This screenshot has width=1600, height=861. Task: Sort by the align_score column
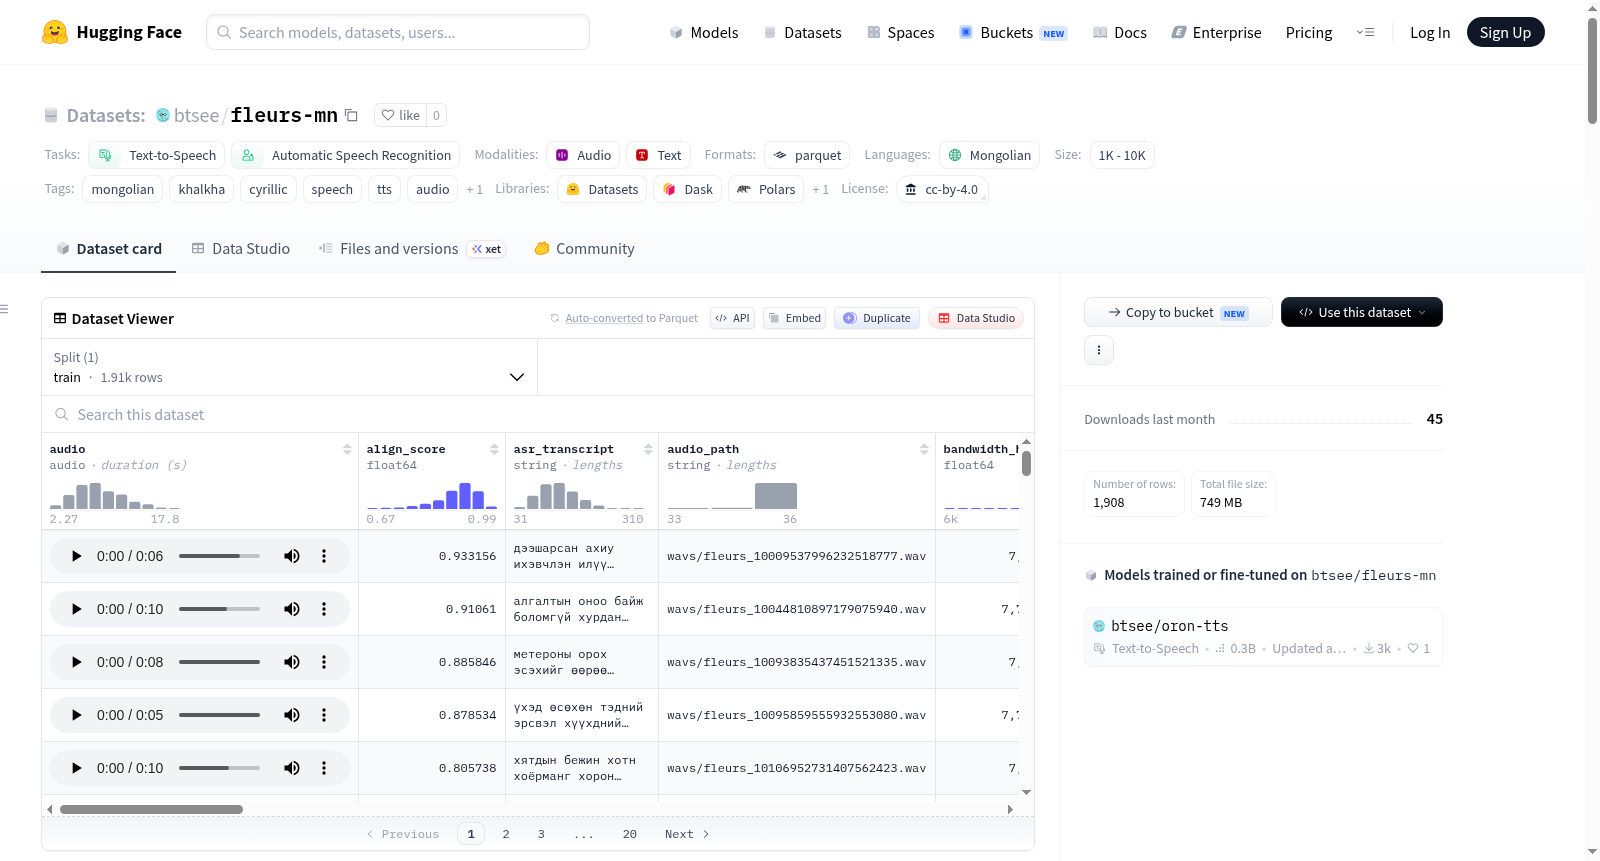494,449
